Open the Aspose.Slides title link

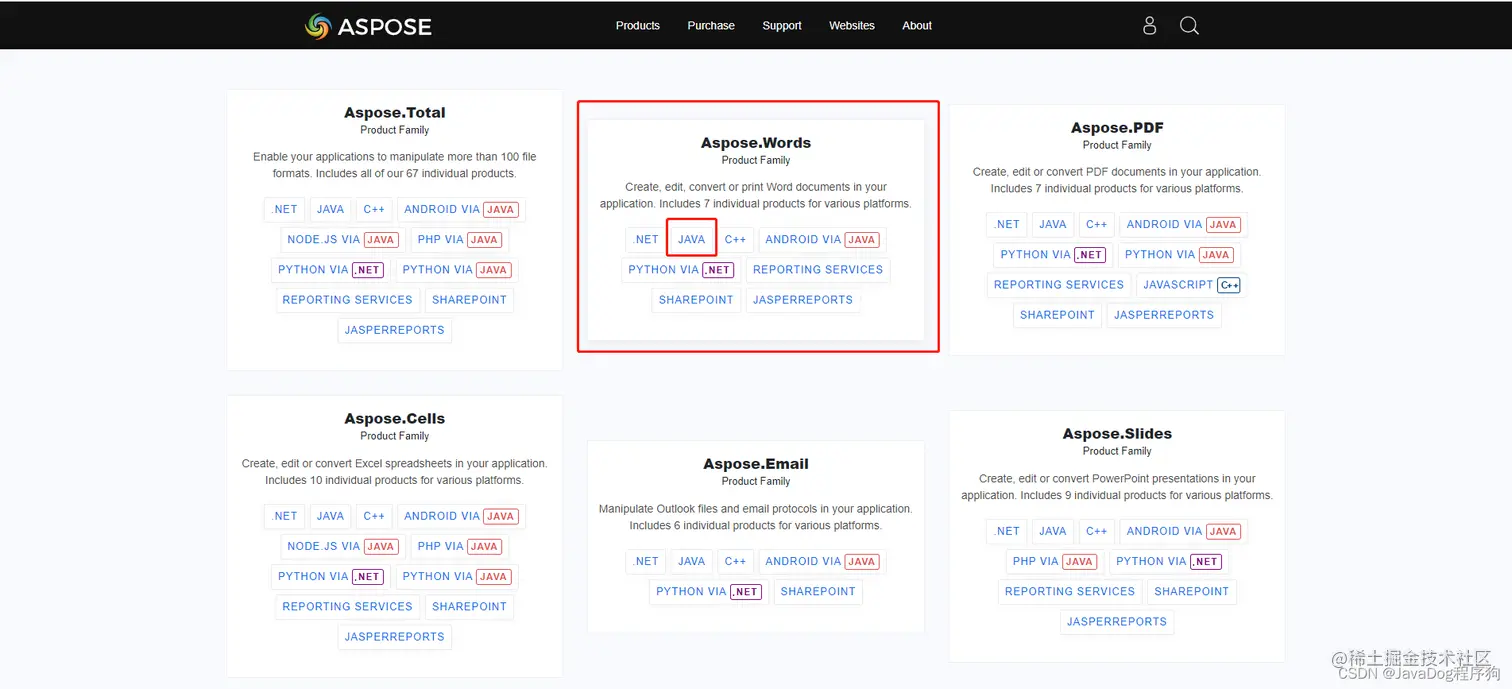coord(1117,434)
